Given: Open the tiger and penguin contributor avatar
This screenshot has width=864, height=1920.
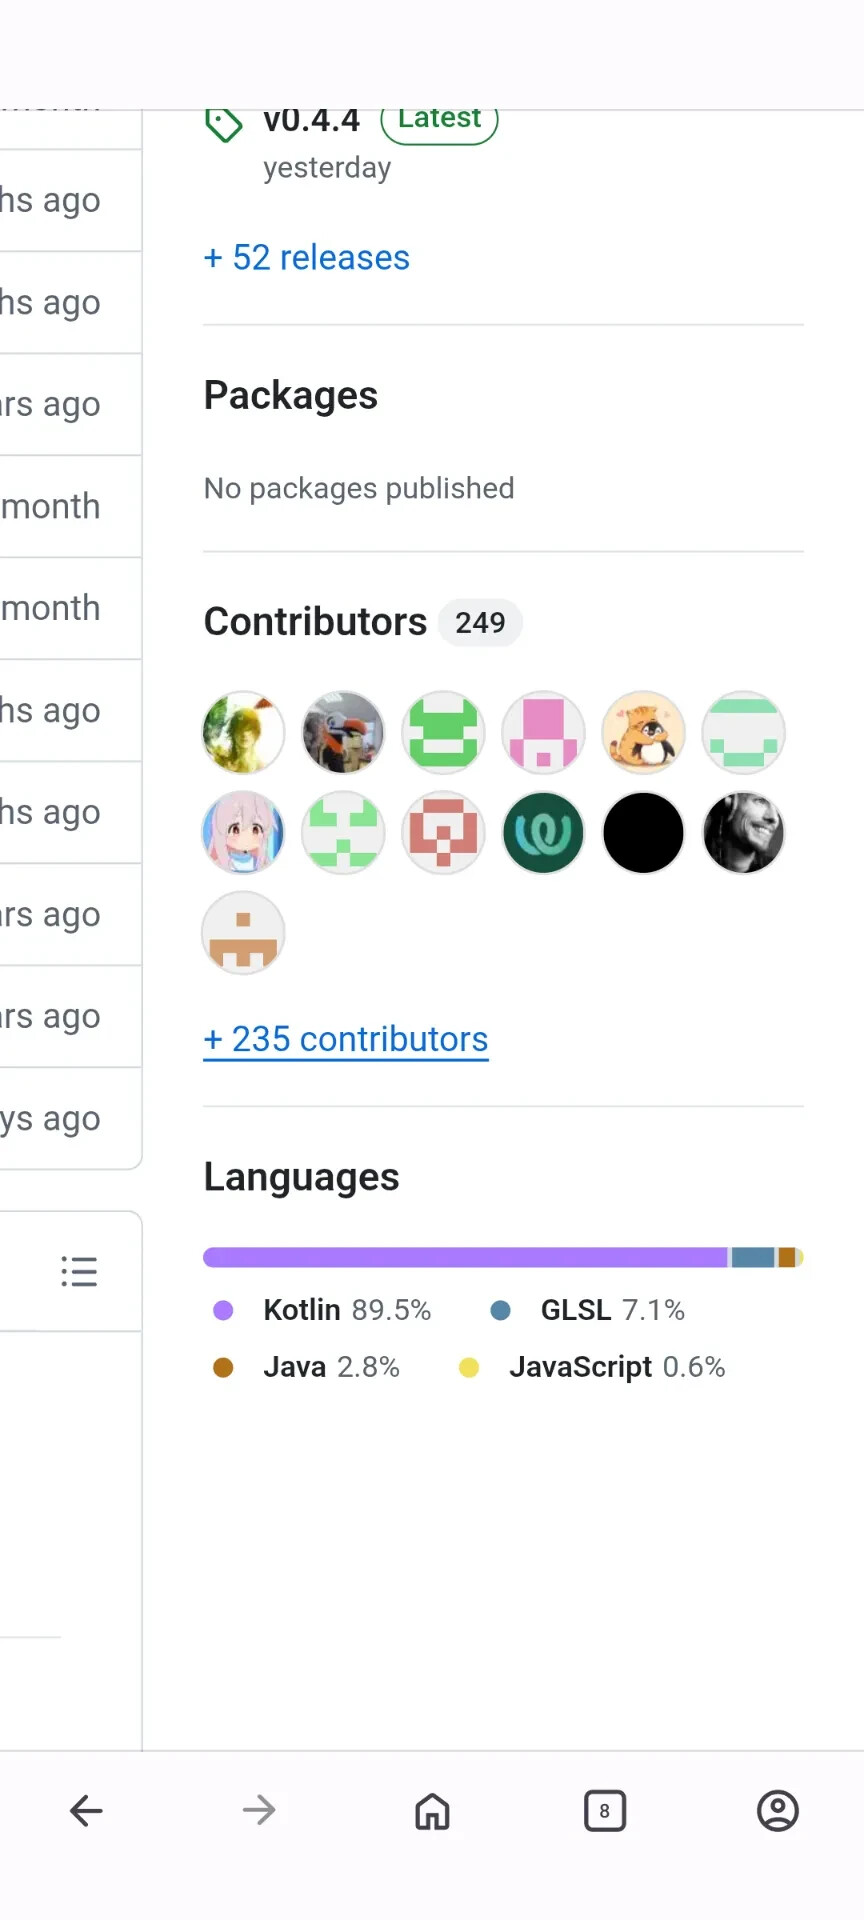Looking at the screenshot, I should point(643,733).
